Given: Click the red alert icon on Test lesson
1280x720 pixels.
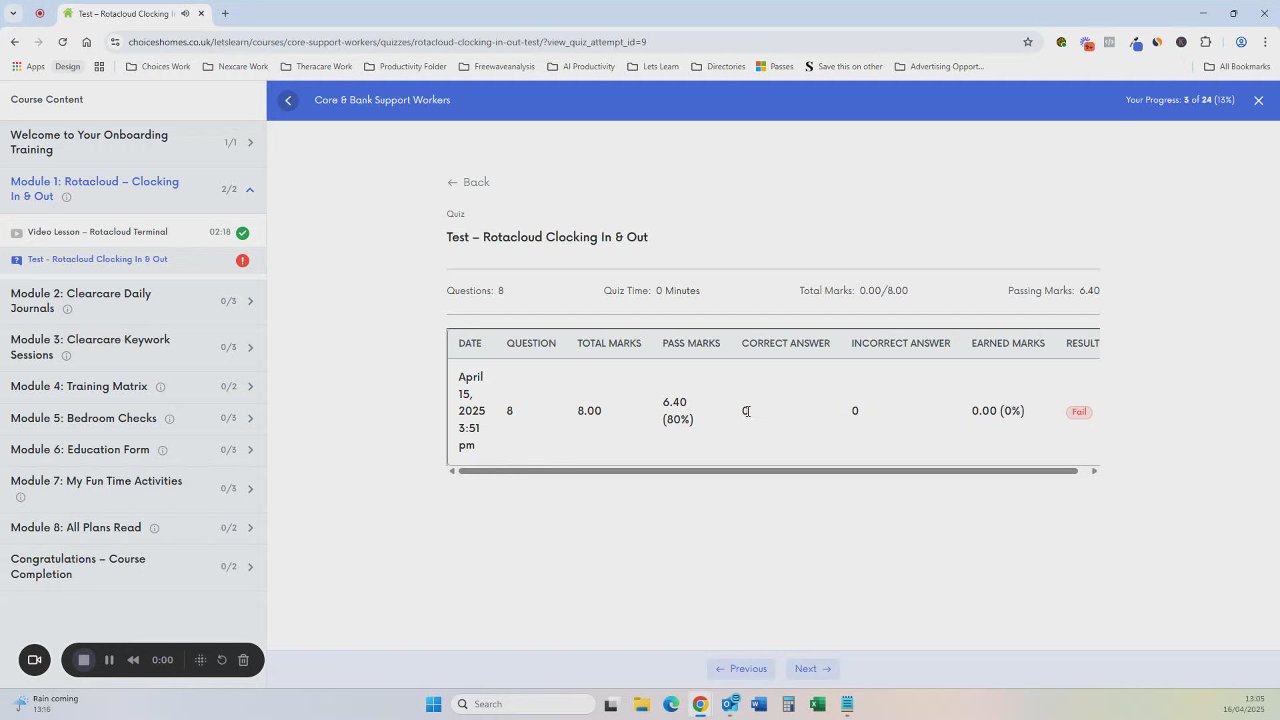Looking at the screenshot, I should coord(242,261).
